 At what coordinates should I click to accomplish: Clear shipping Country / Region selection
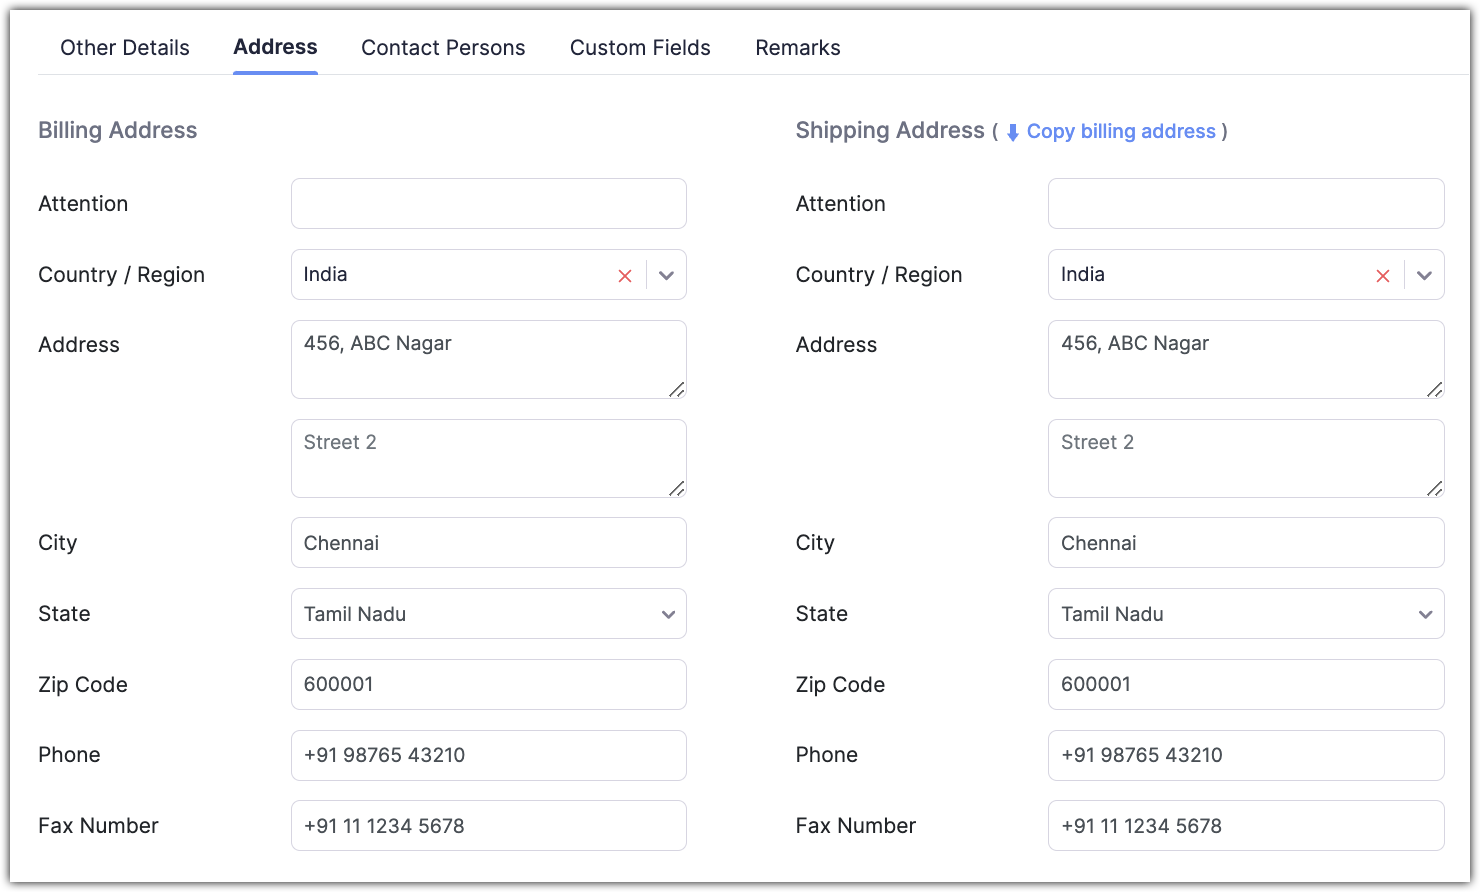1383,276
